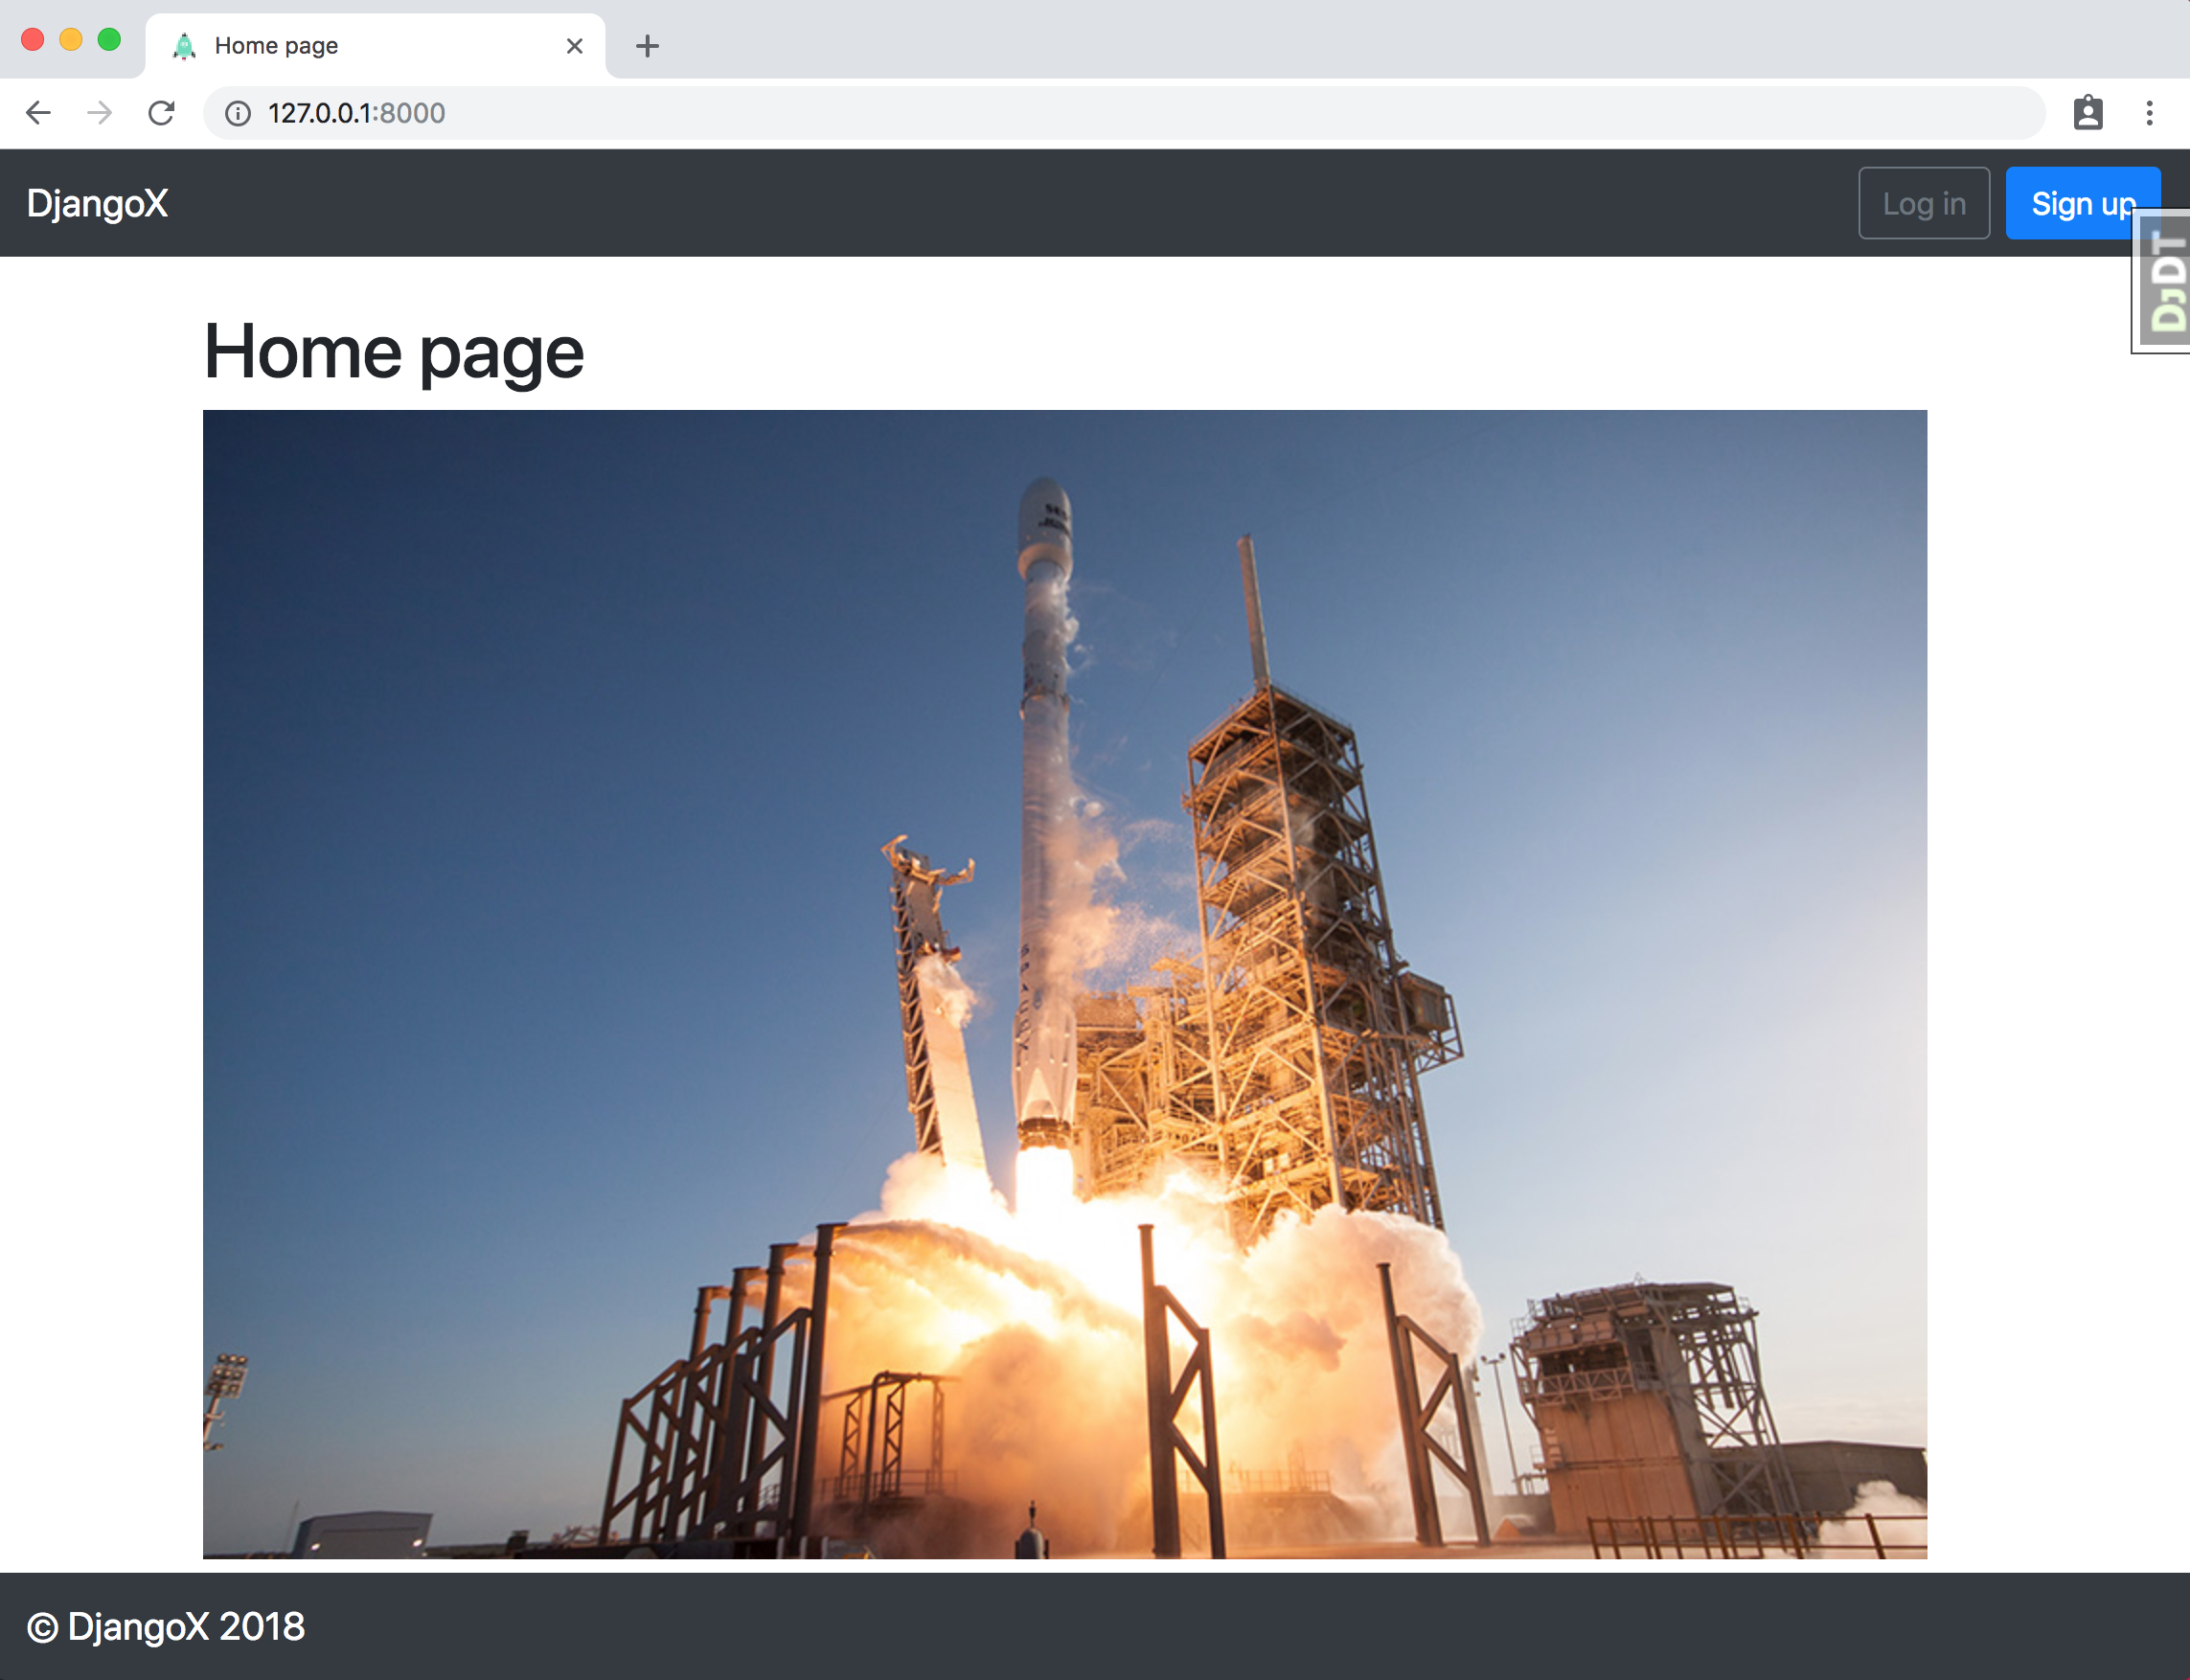This screenshot has height=1680, width=2190.
Task: Click the yellow minimize window button
Action: click(x=71, y=40)
